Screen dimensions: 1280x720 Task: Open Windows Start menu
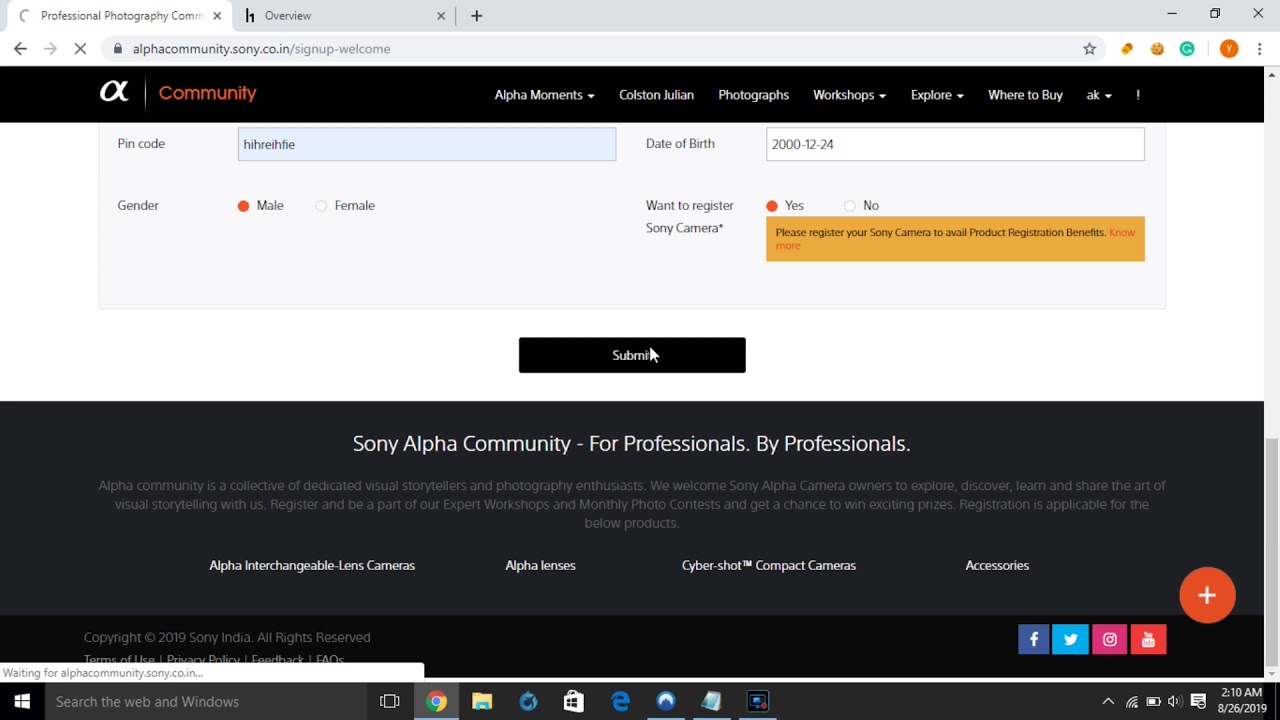click(x=22, y=701)
